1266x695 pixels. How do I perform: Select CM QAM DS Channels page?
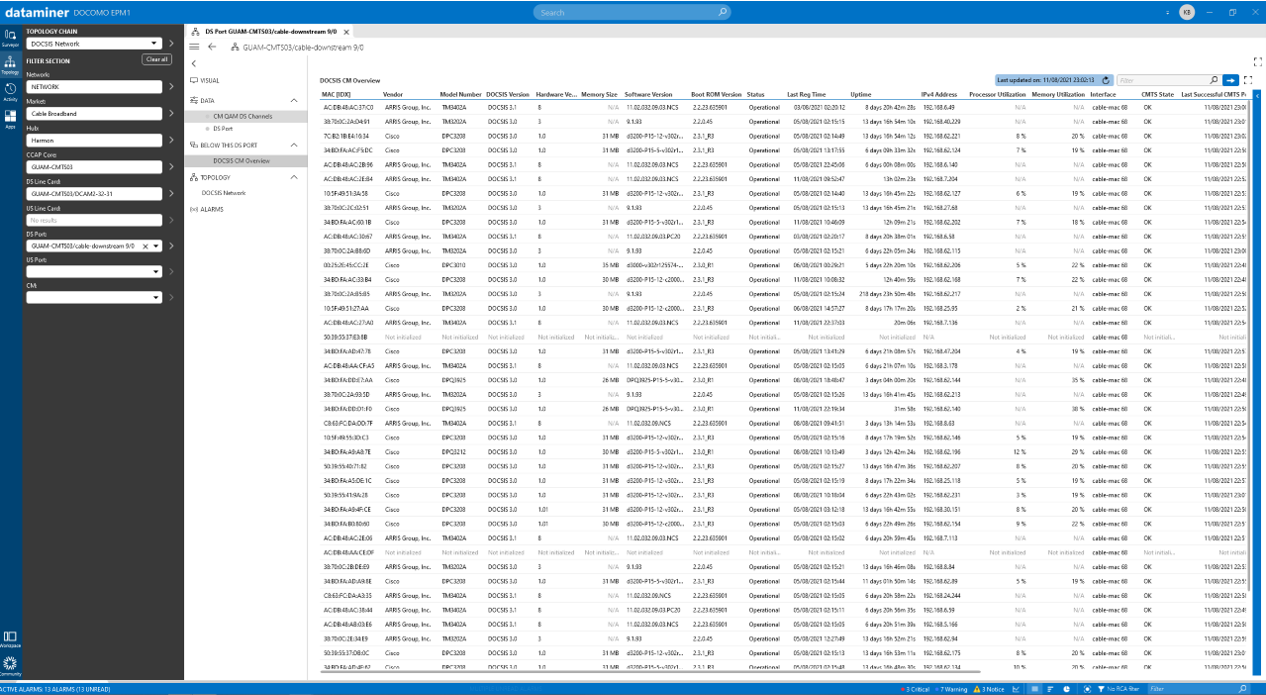[x=246, y=117]
